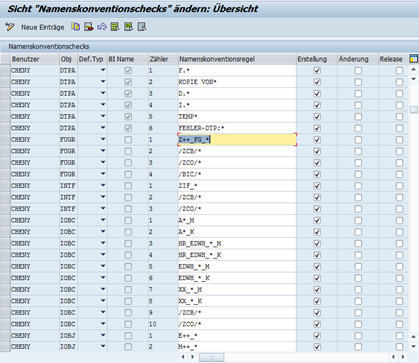The height and width of the screenshot is (363, 419).
Task: Open Def.Typ dropdown for rule Z++_FG_*
Action: click(x=103, y=139)
